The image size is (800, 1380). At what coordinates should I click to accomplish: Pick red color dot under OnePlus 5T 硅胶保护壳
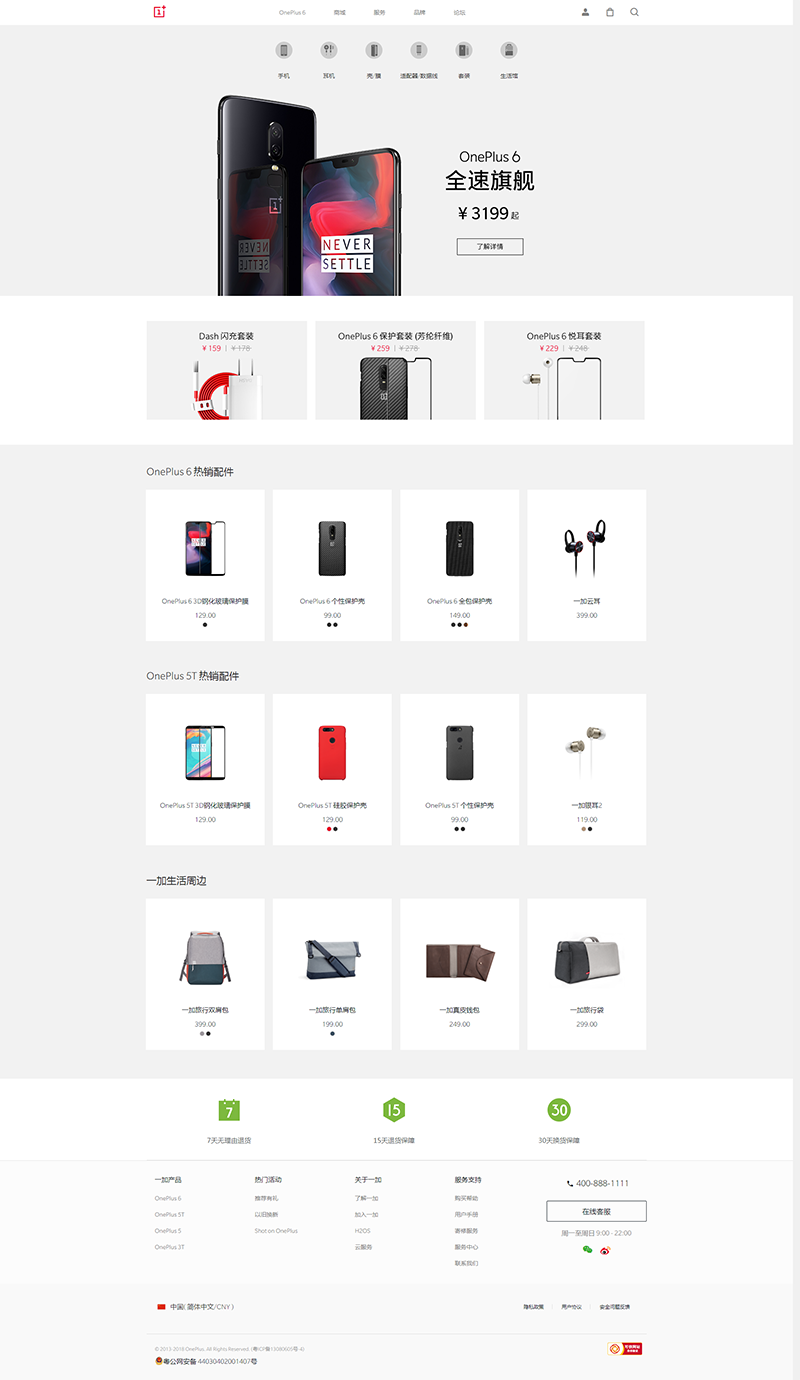coord(329,828)
